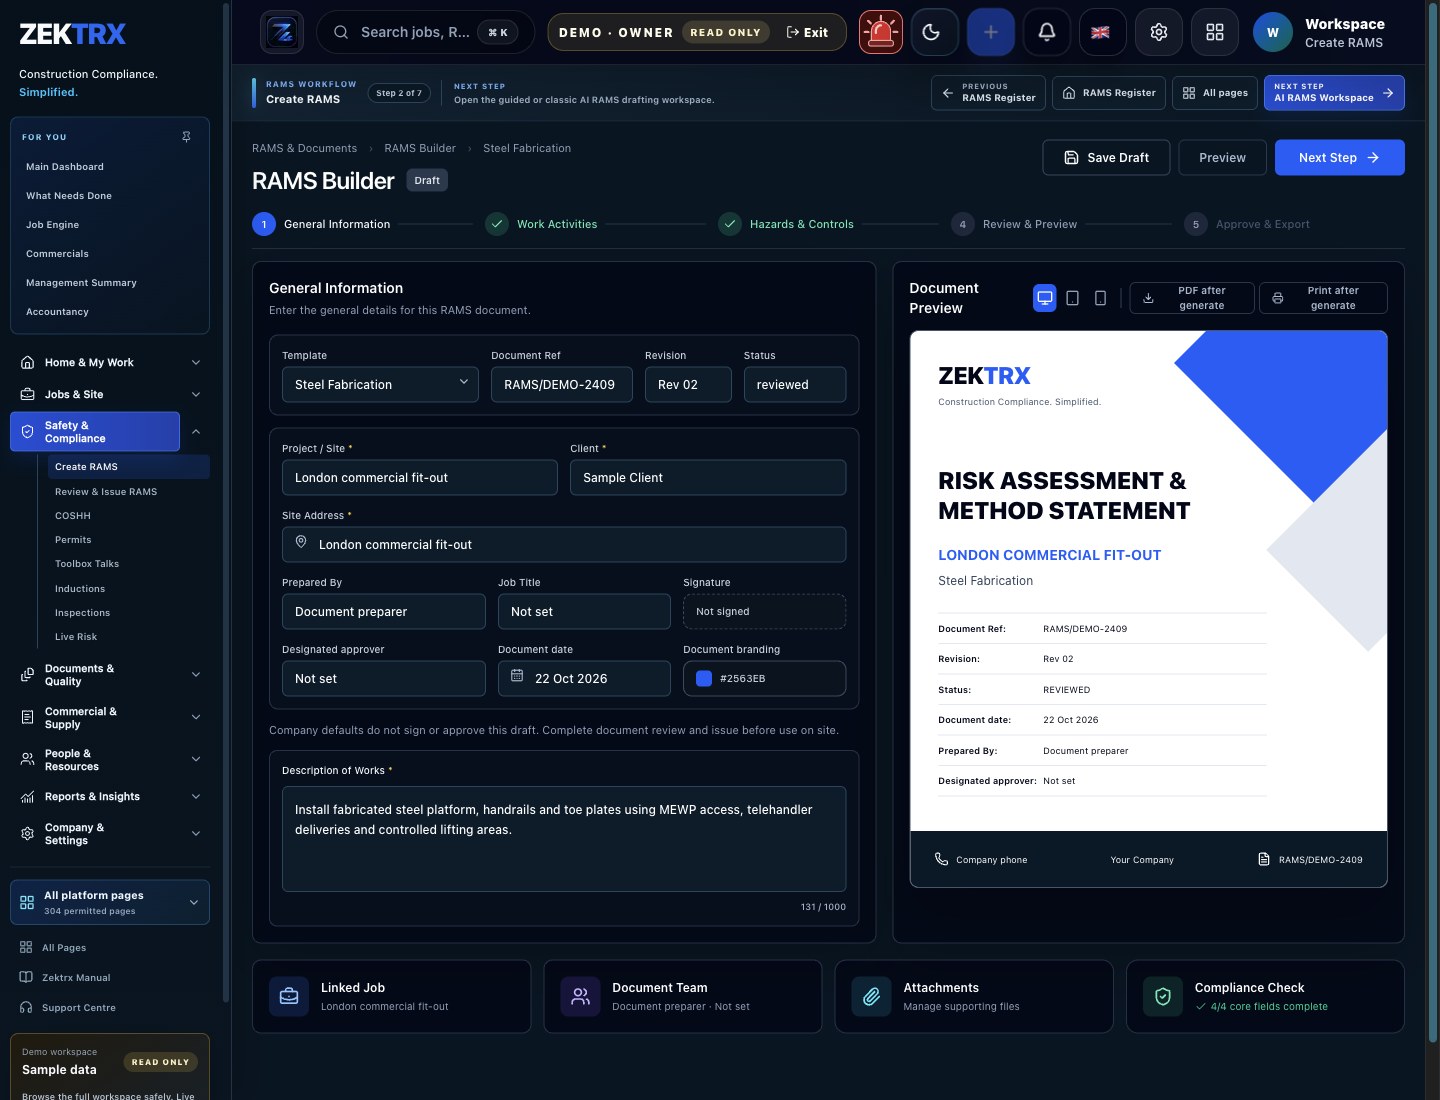Click the Print after generate button
The image size is (1440, 1100).
coord(1323,298)
